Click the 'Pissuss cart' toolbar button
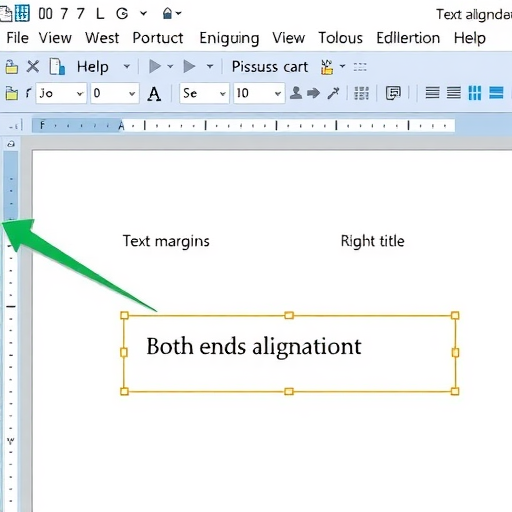 (270, 67)
